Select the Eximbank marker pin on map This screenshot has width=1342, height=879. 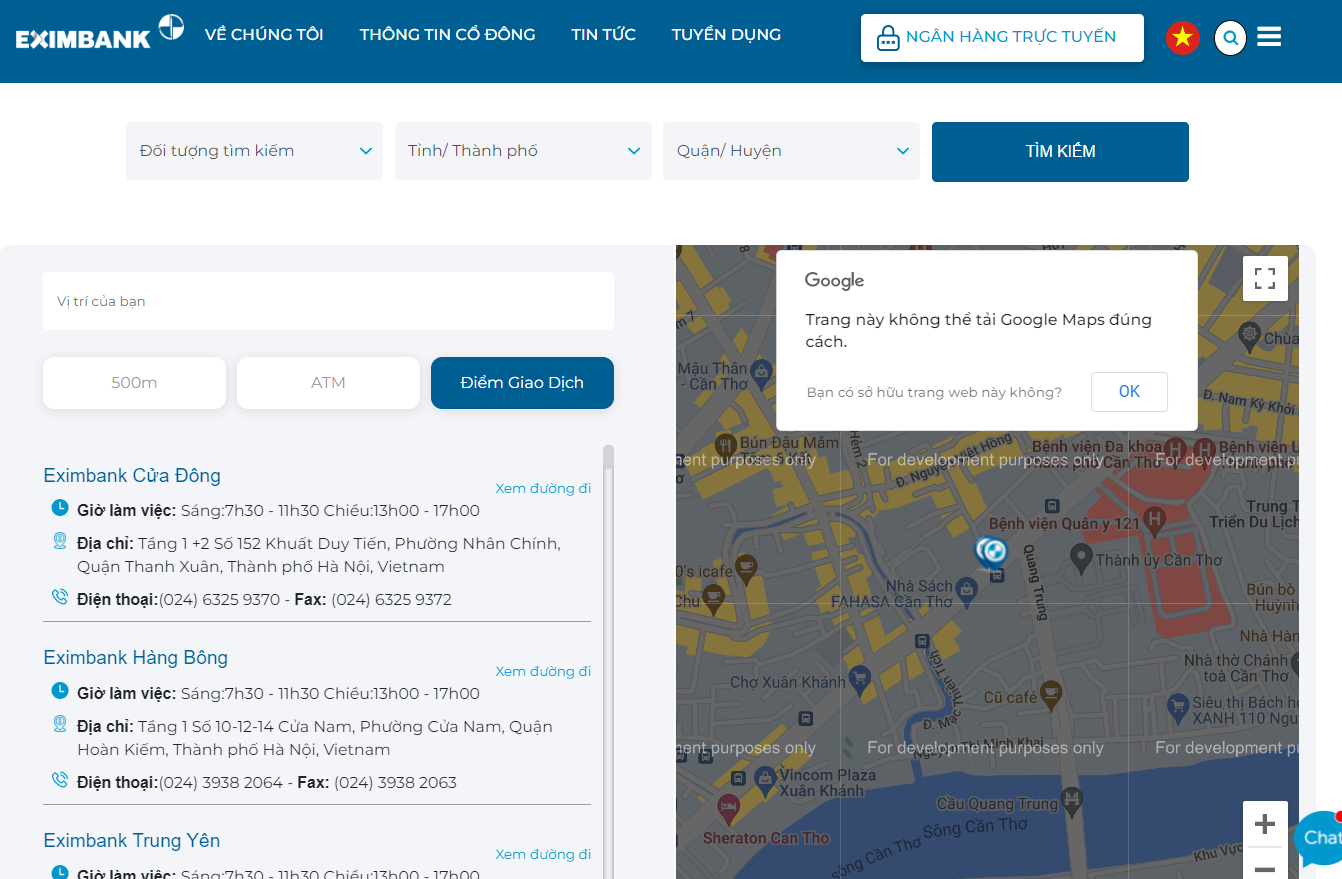click(991, 551)
